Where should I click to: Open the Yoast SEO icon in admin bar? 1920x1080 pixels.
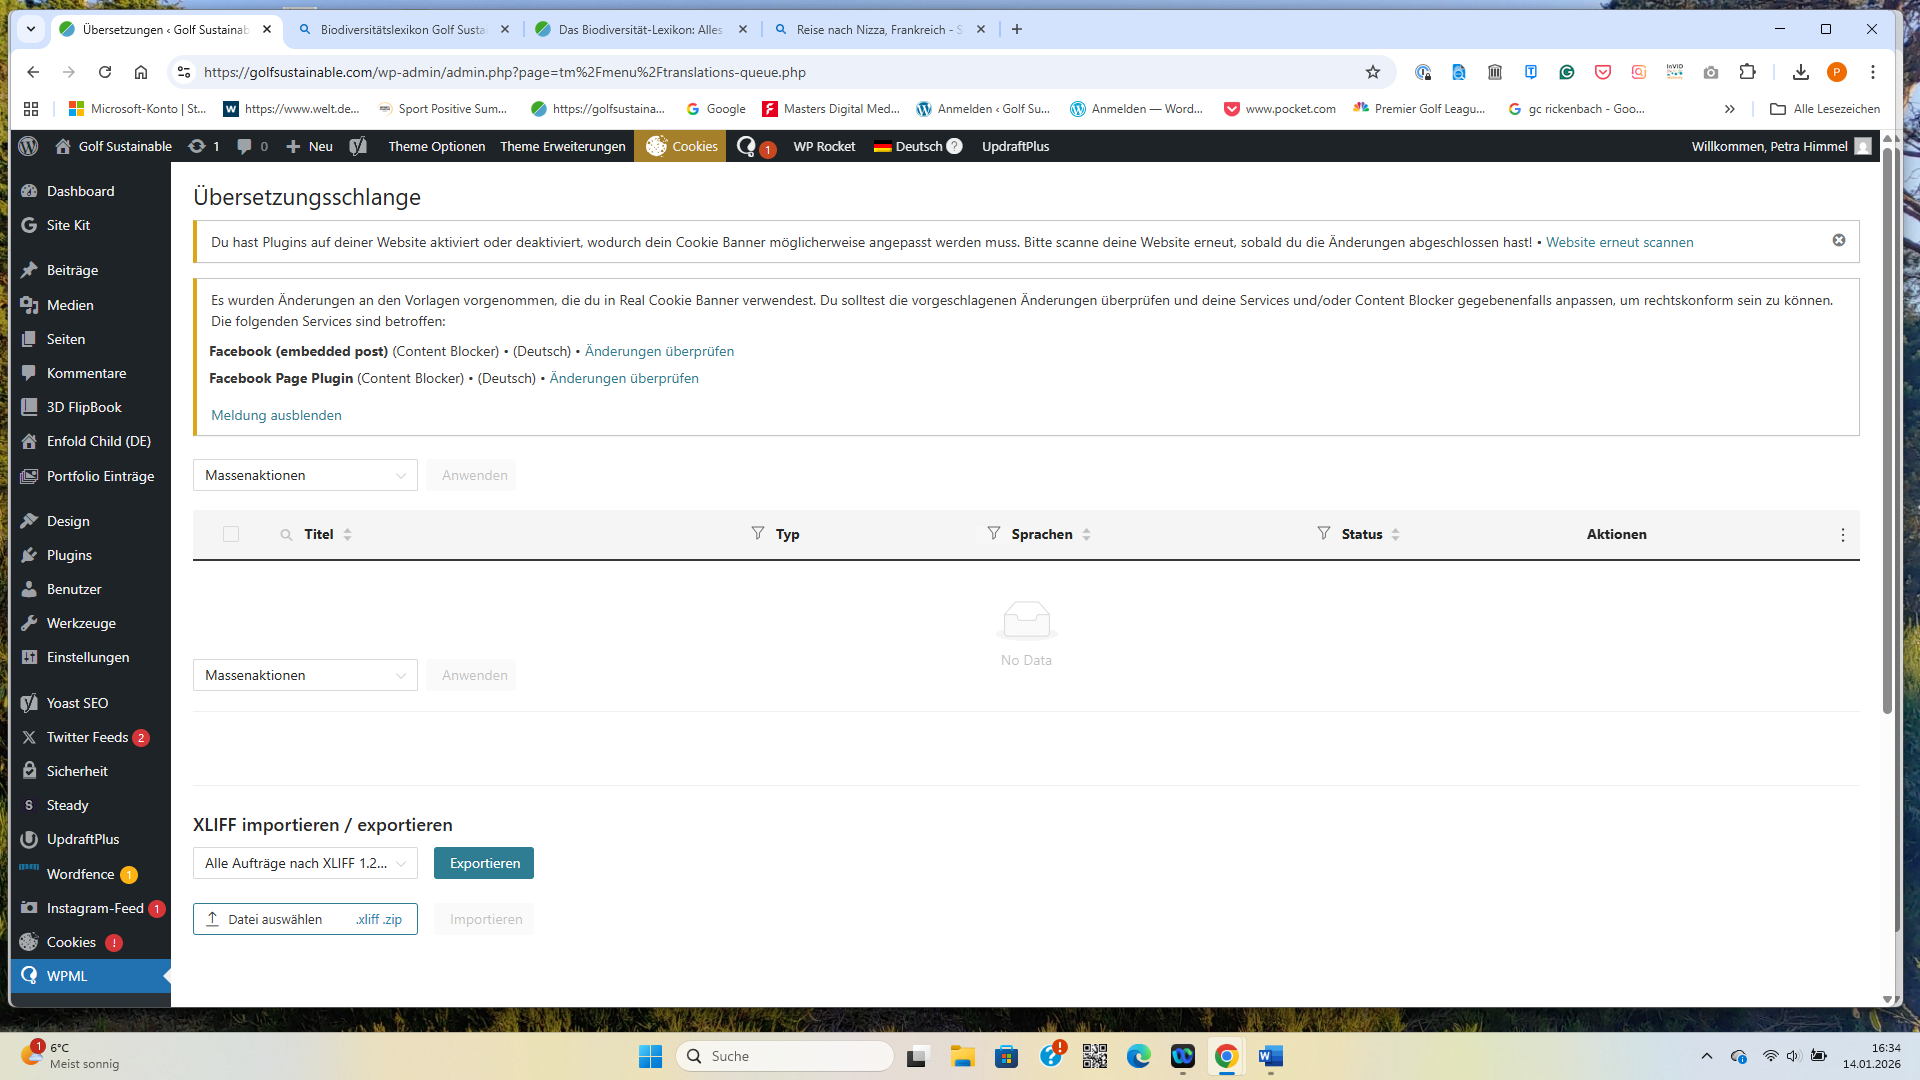click(x=358, y=146)
